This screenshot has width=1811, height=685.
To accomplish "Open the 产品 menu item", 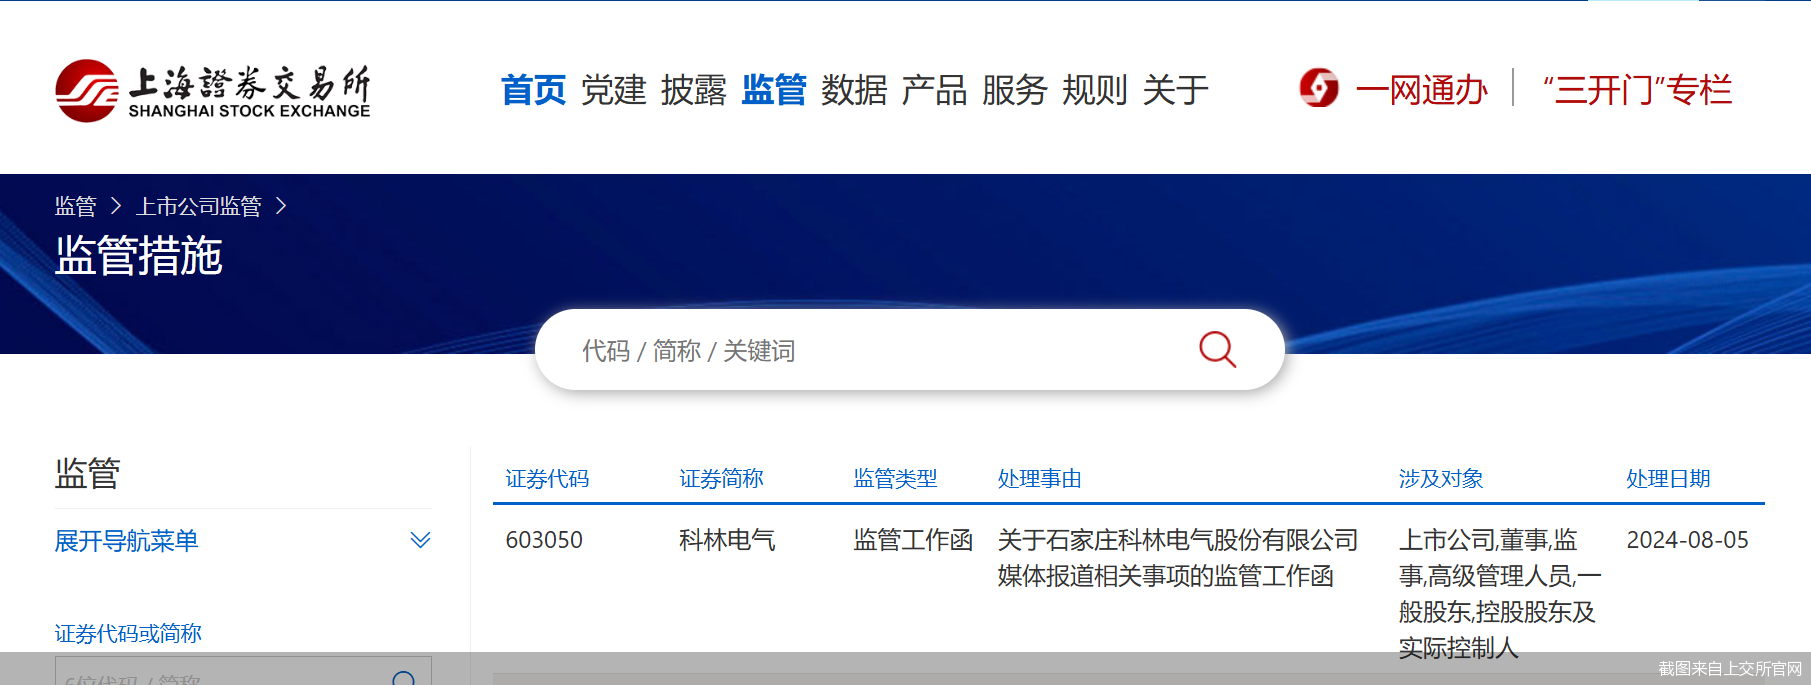I will pyautogui.click(x=934, y=90).
